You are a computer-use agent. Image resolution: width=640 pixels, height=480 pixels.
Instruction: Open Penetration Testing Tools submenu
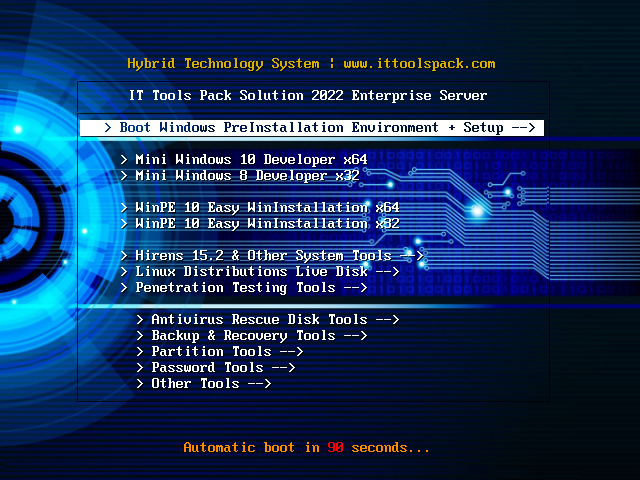click(244, 287)
